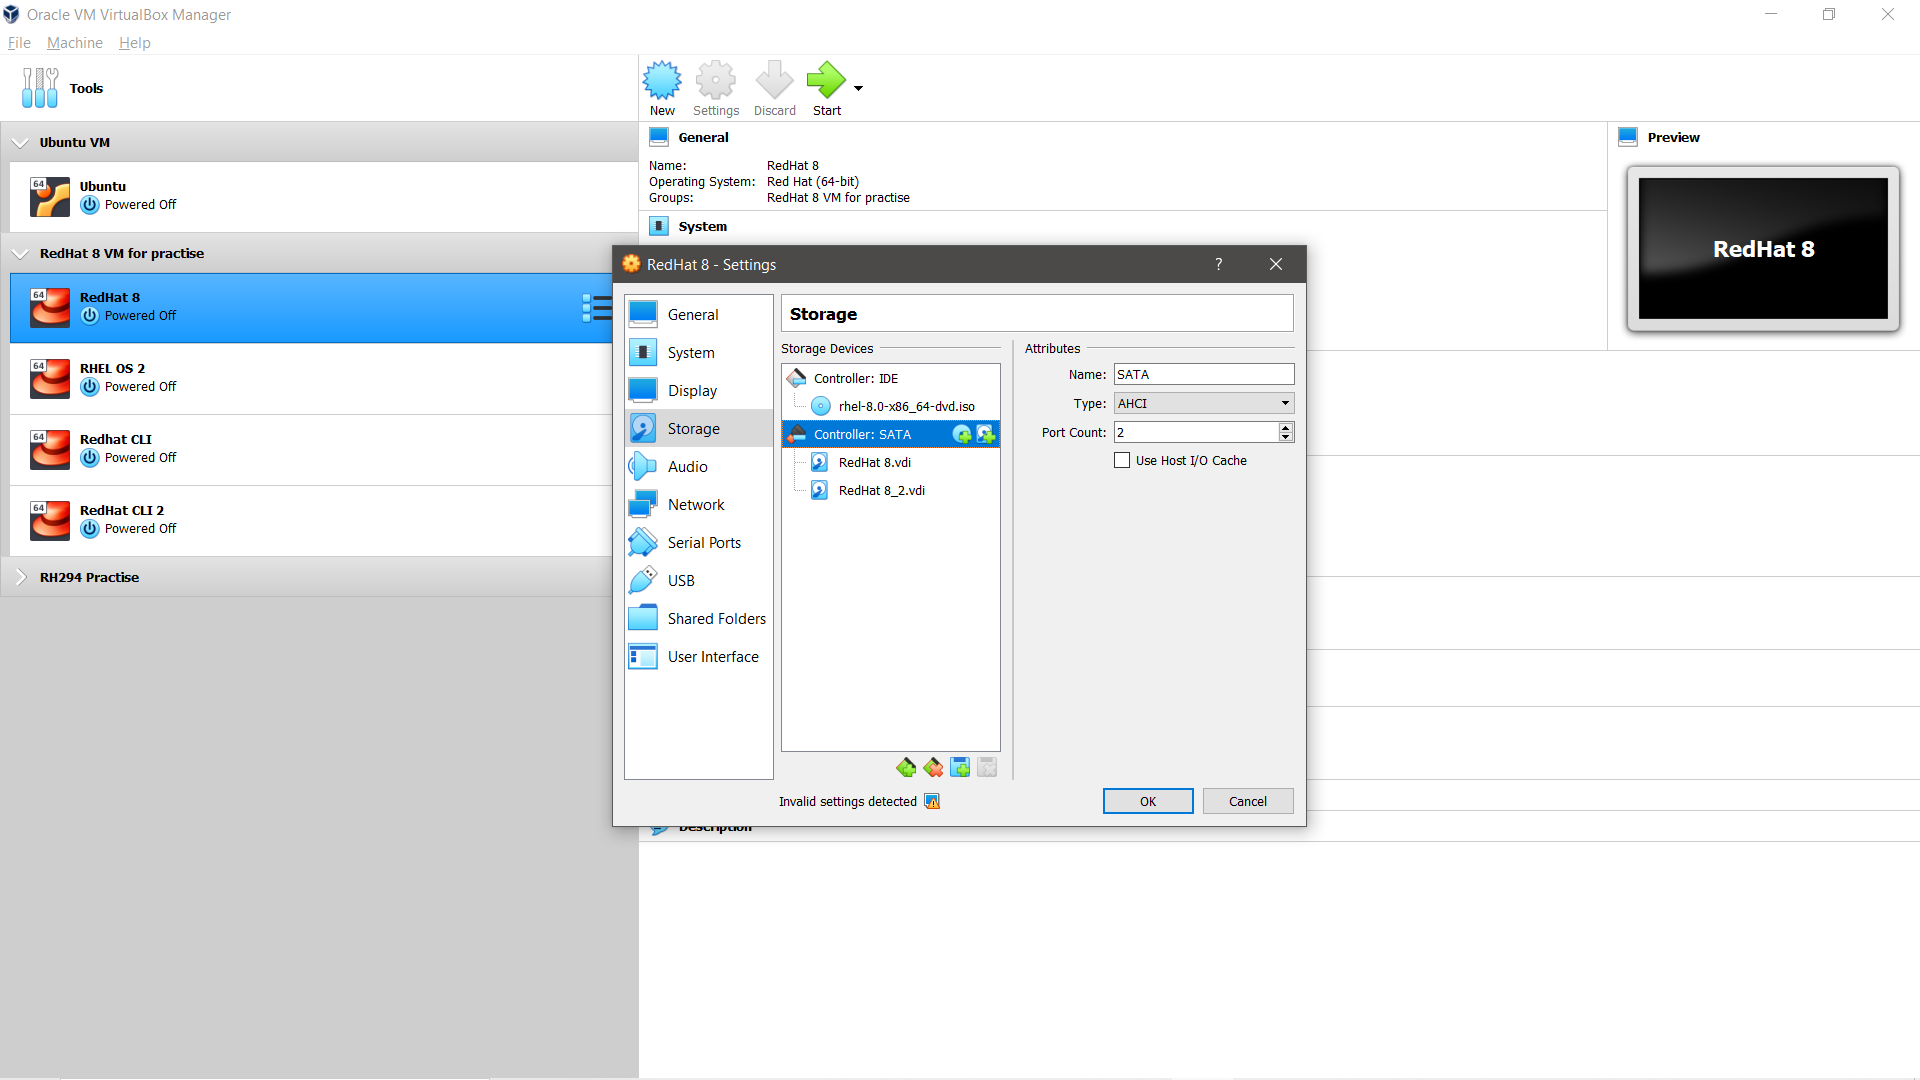The height and width of the screenshot is (1080, 1920).
Task: Click the VirtualBox logo in the title bar
Action: [x=11, y=14]
